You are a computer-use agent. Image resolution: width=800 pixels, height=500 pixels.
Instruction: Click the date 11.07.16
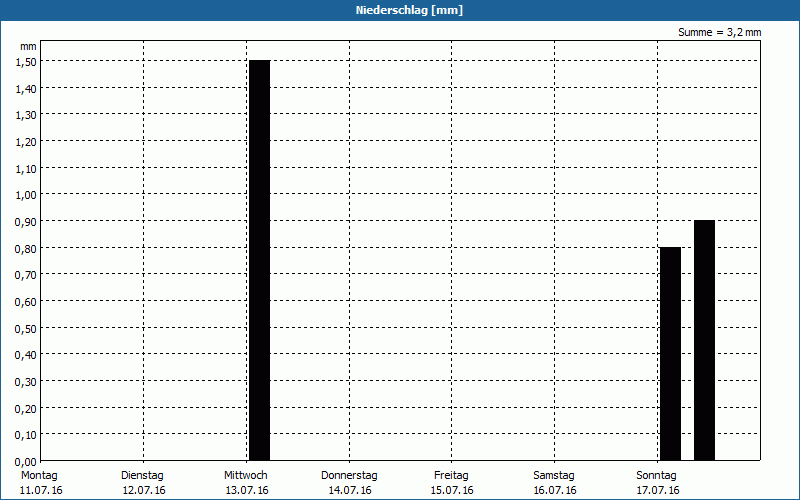click(x=41, y=491)
